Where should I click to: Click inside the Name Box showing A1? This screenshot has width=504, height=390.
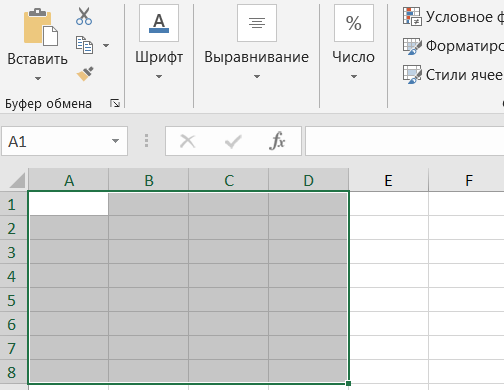point(55,141)
